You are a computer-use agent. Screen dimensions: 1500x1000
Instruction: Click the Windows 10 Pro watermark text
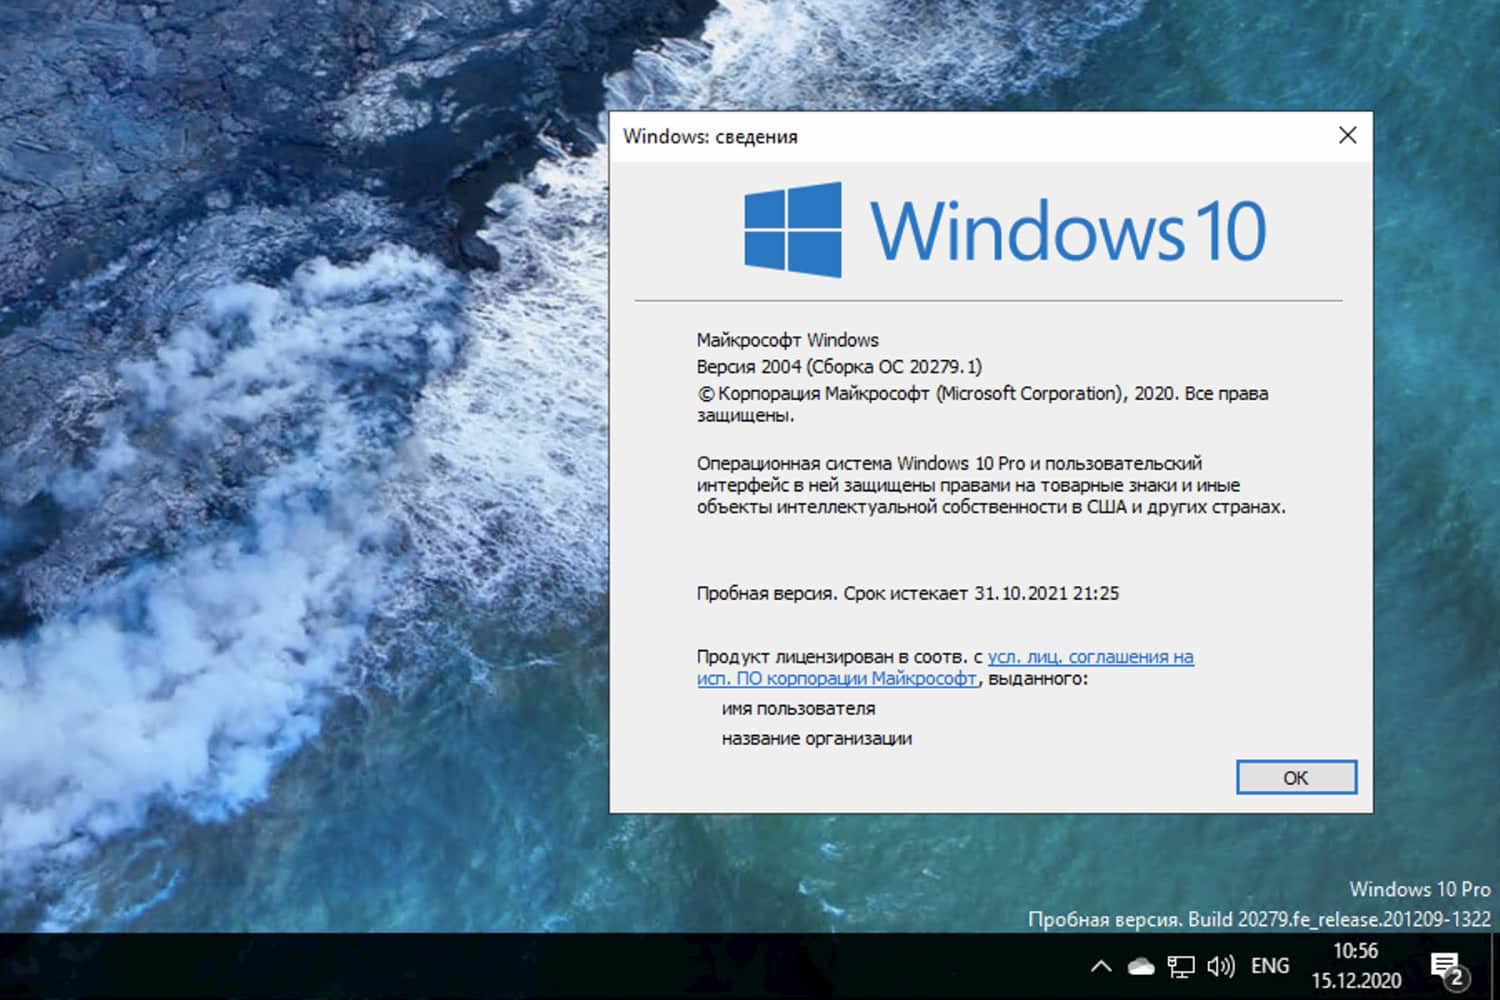coord(1420,889)
